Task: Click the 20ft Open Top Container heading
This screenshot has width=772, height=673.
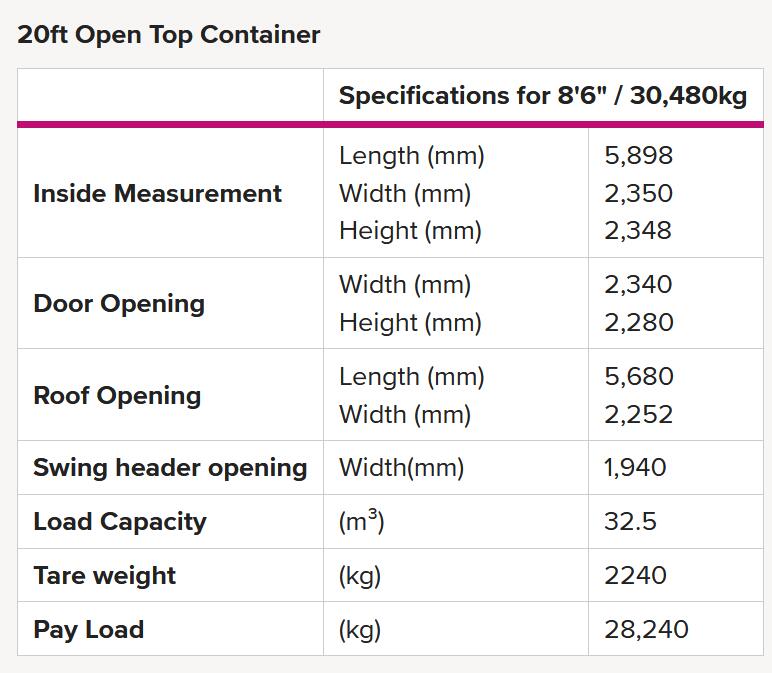Action: point(168,35)
